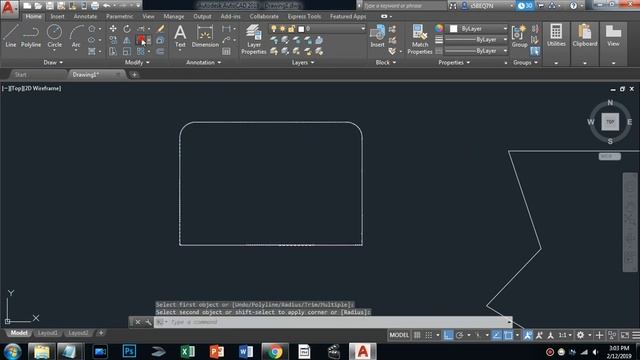Toggle grid display in status bar

coord(417,335)
